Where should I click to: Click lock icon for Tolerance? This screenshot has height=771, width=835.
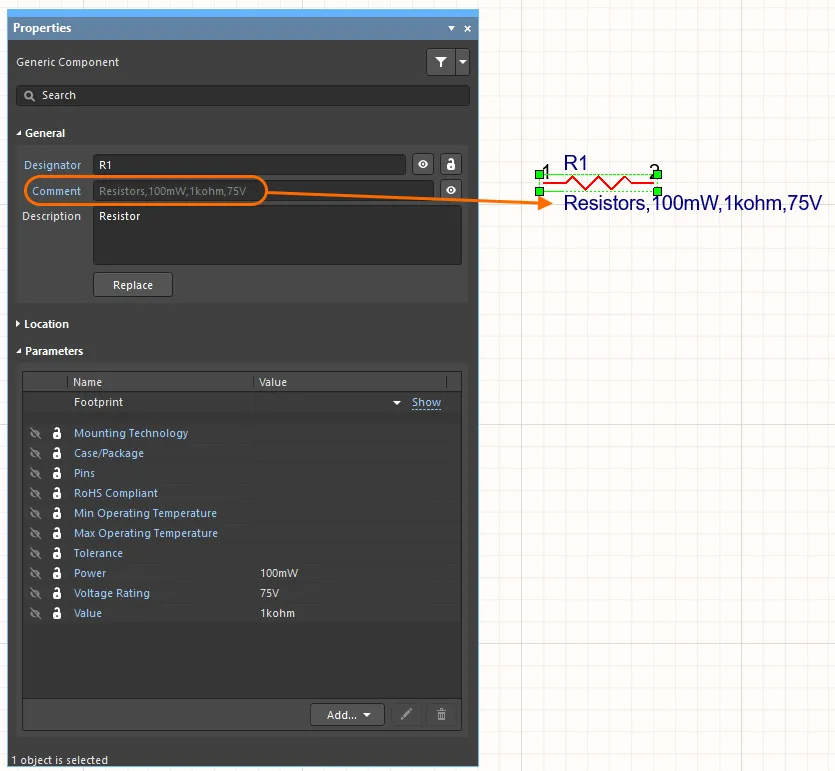57,553
